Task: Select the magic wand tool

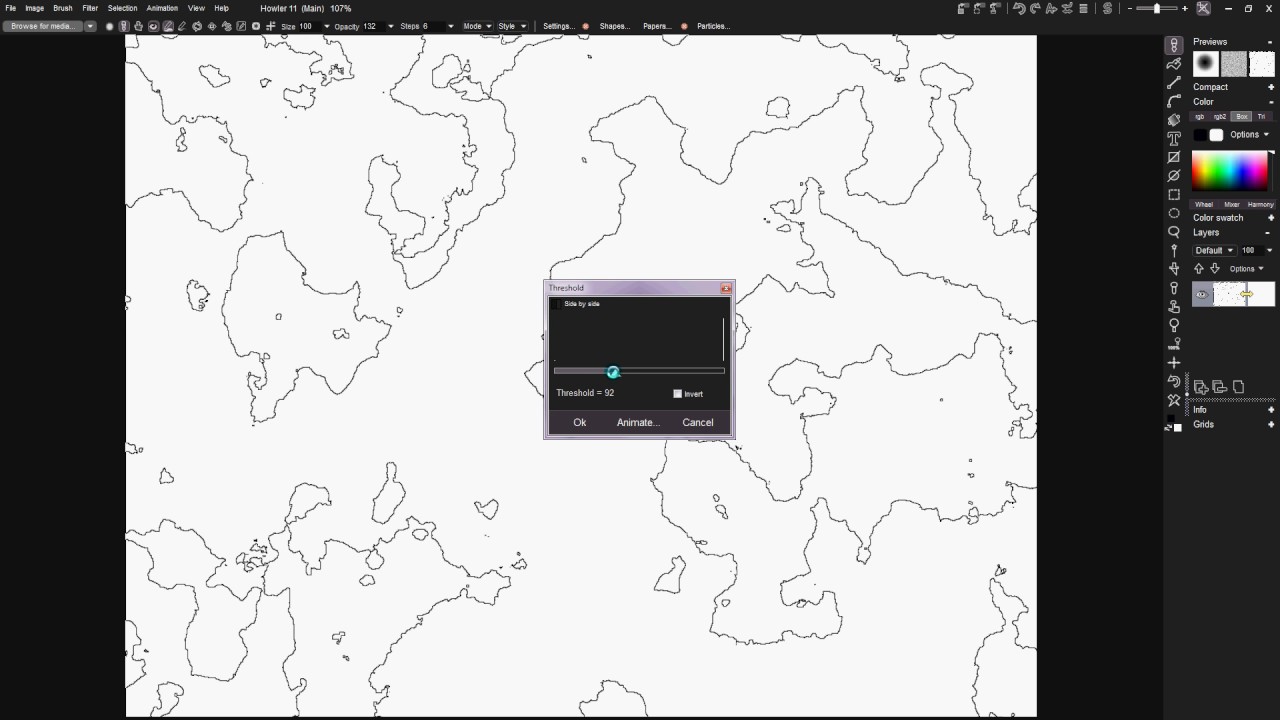Action: click(x=1174, y=250)
